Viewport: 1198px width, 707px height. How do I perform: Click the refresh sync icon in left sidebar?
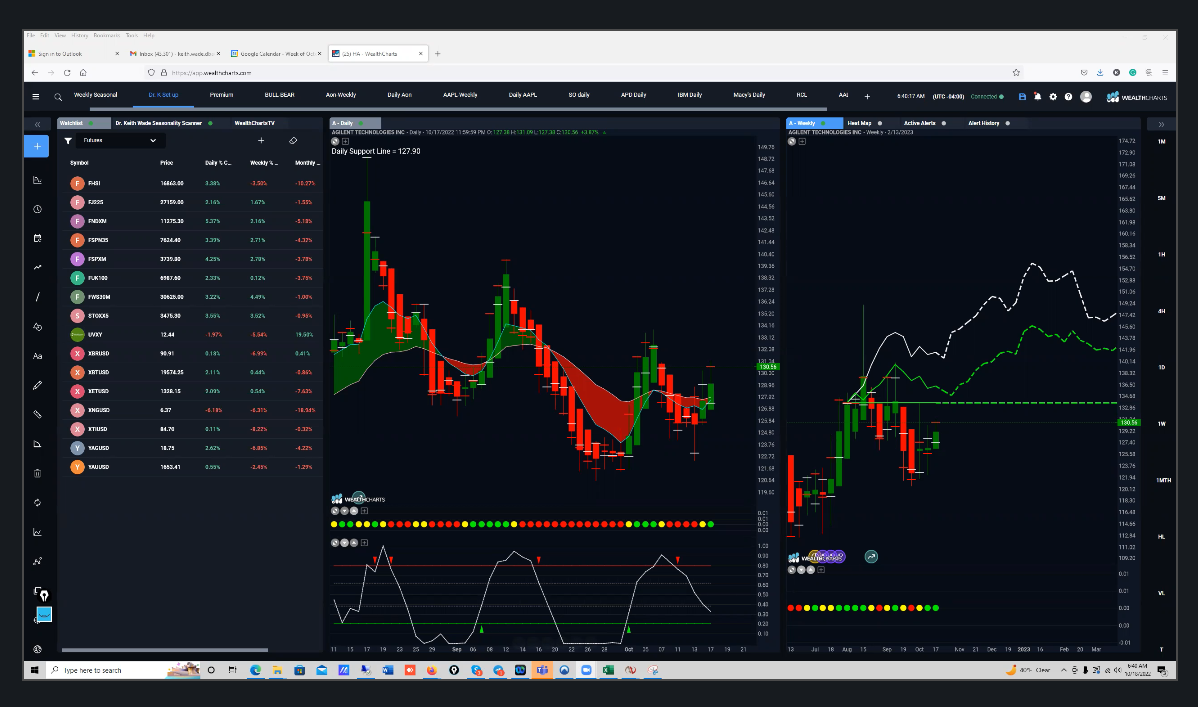point(37,503)
